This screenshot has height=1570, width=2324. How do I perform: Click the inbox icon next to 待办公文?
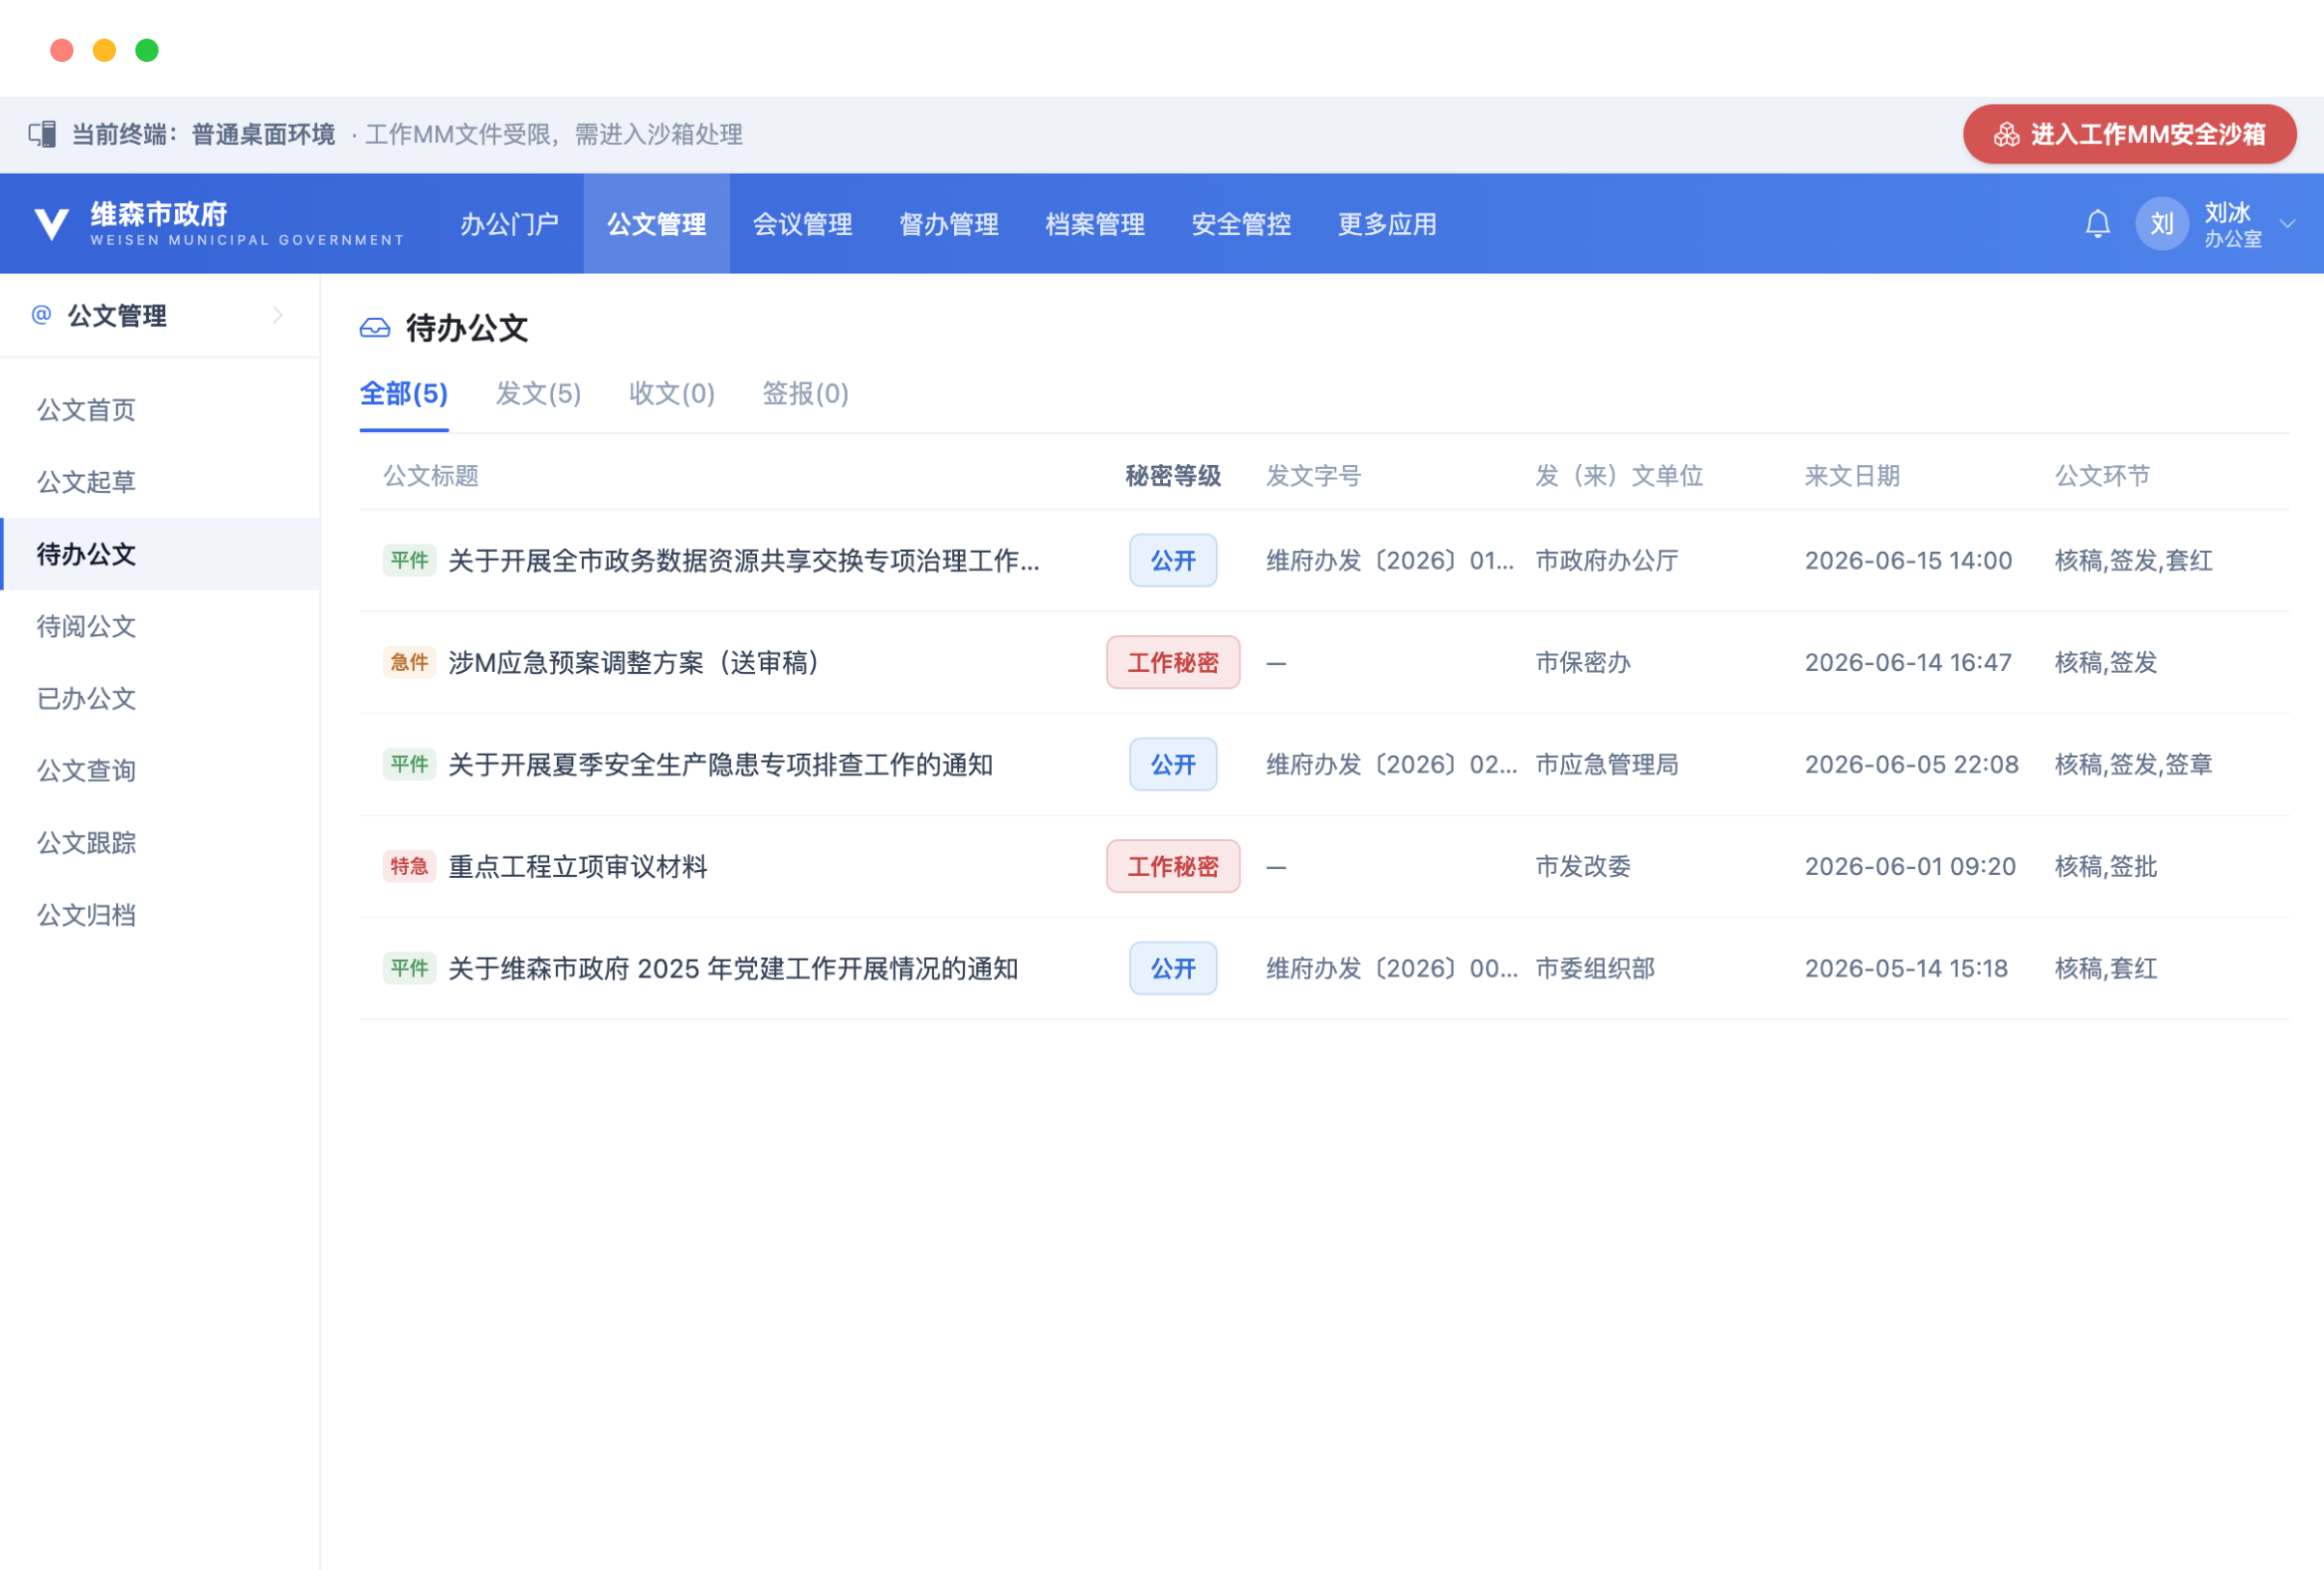[375, 328]
